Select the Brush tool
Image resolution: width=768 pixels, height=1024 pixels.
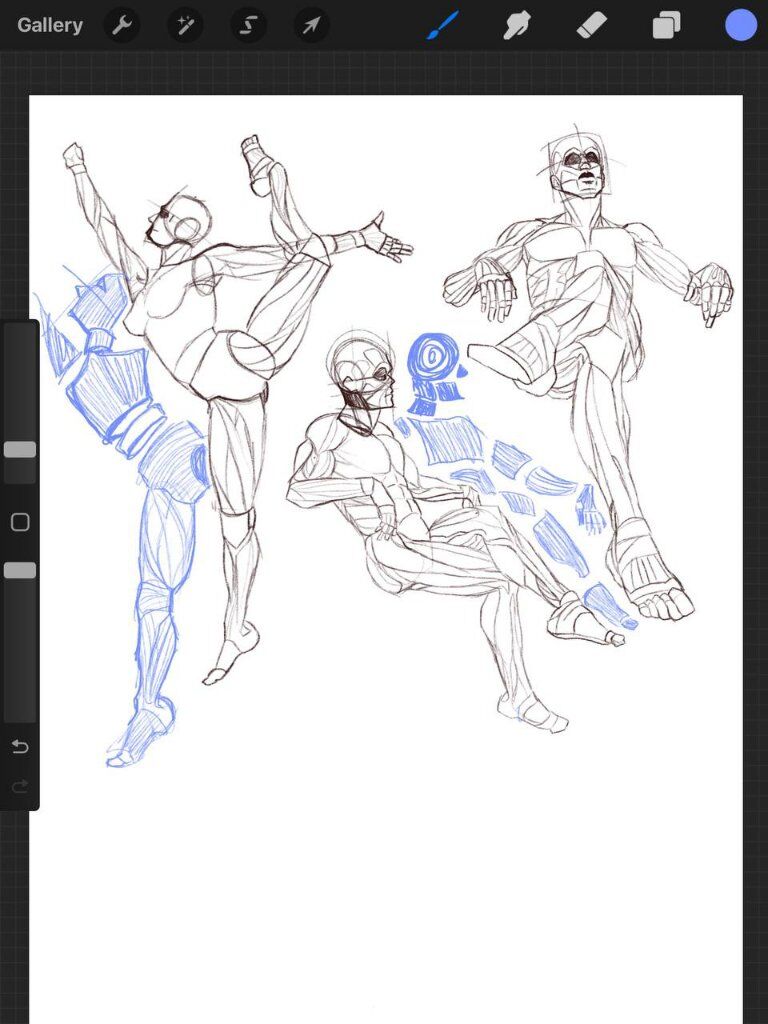click(443, 25)
